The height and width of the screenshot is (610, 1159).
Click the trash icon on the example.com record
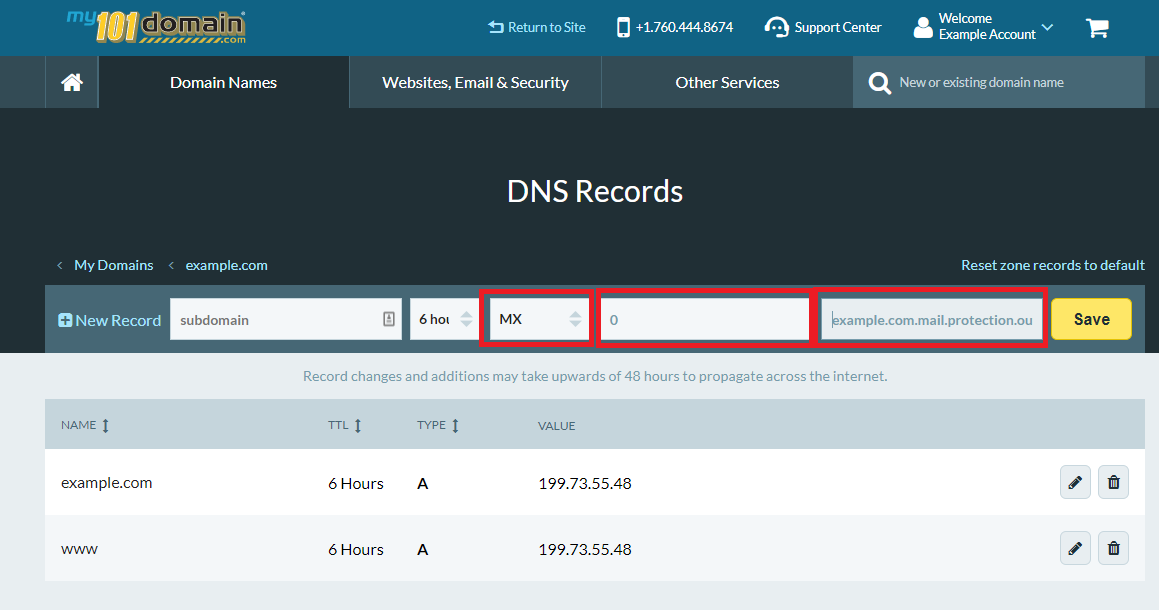point(1113,482)
